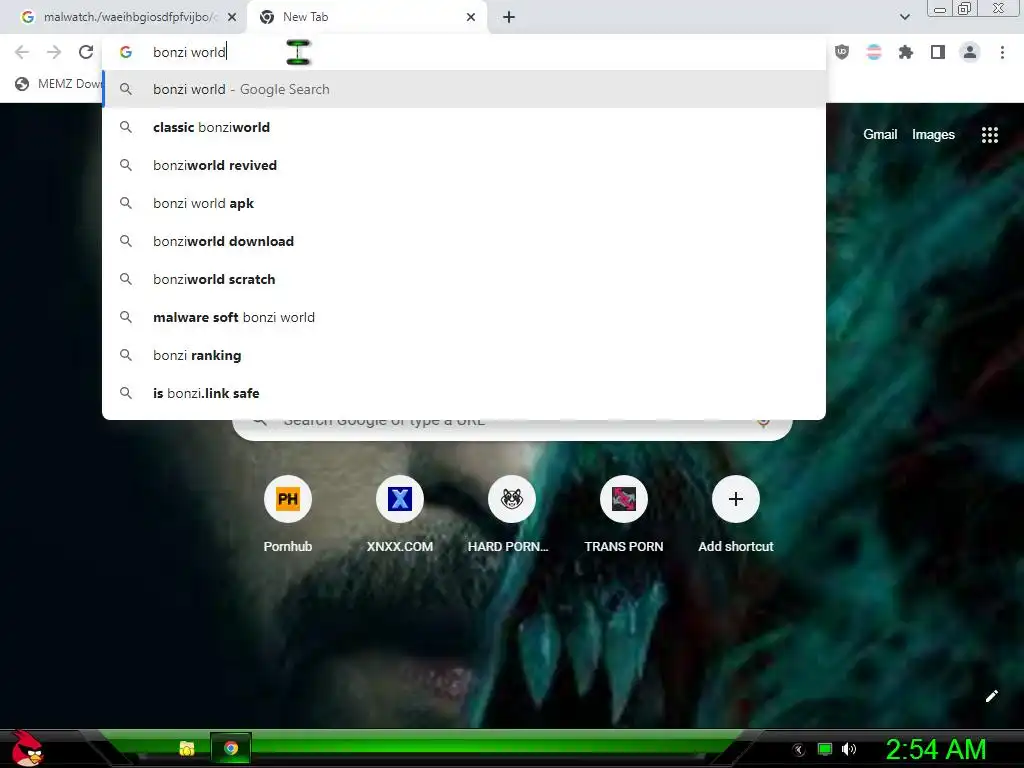Click the Add shortcut plus tile
This screenshot has width=1024, height=768.
pos(736,515)
